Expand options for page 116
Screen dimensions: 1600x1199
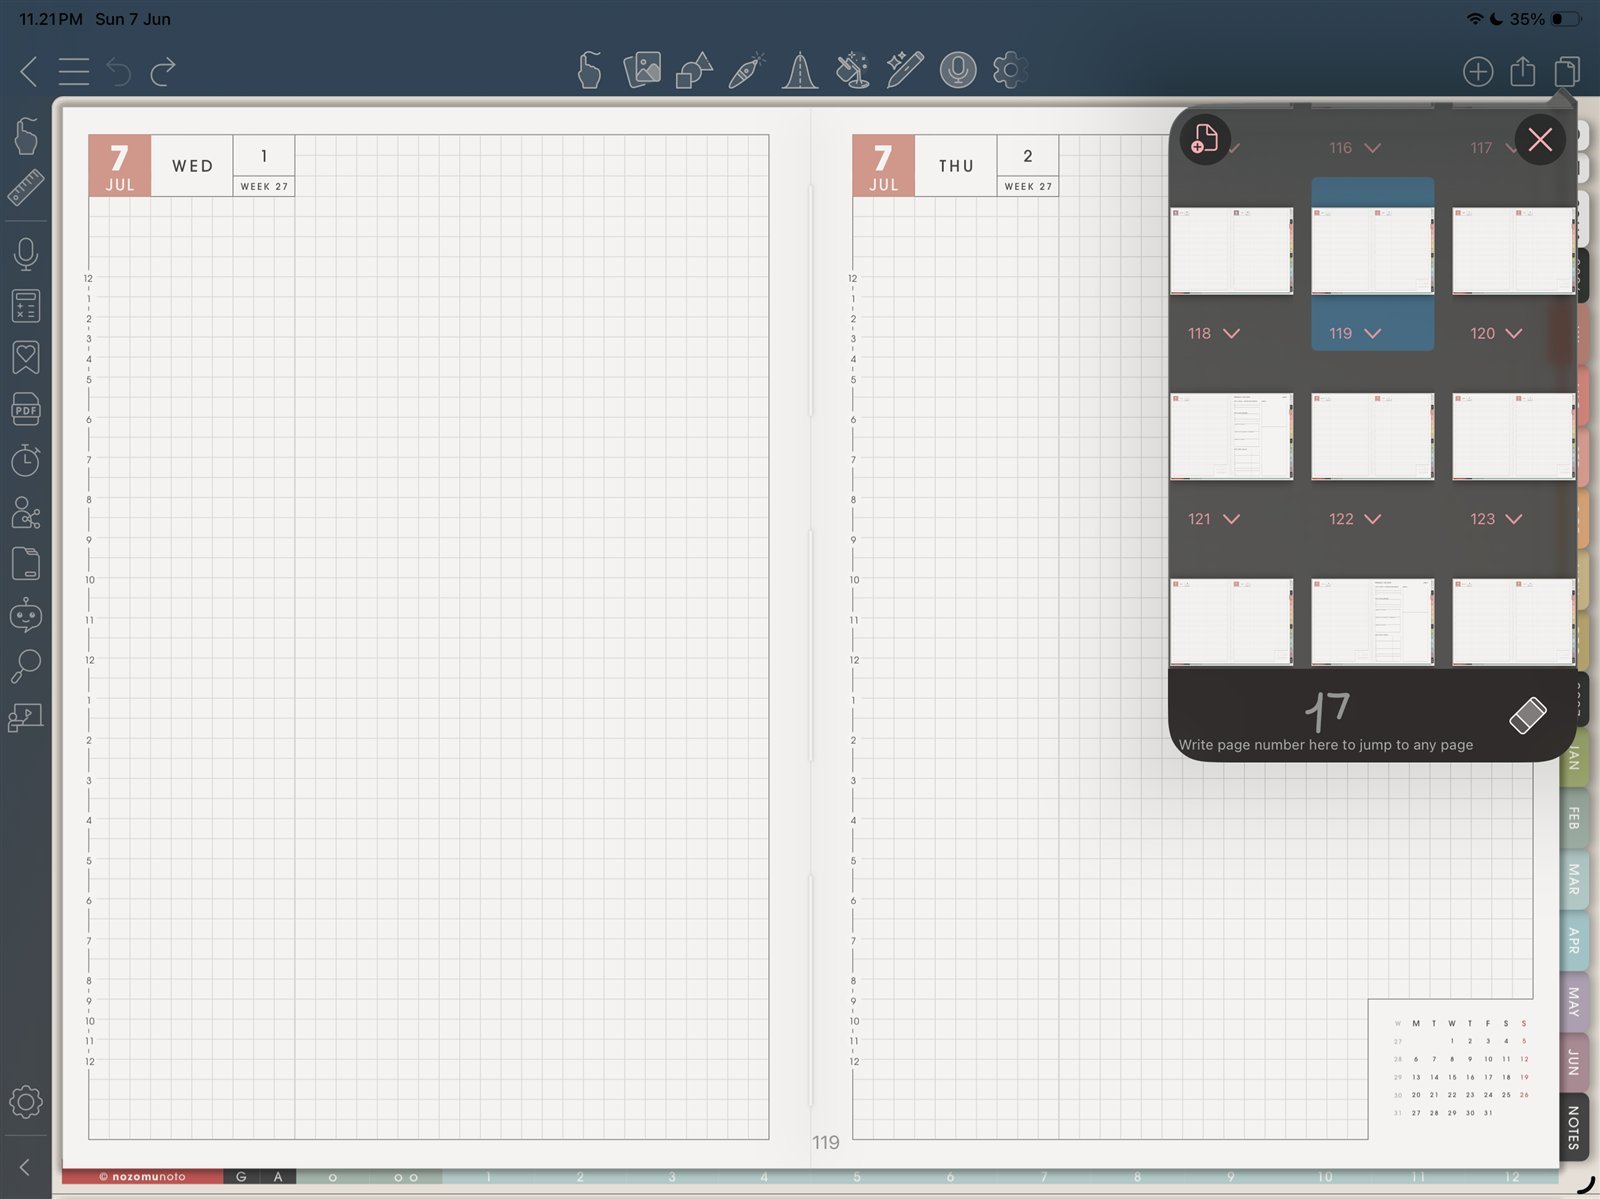1373,148
